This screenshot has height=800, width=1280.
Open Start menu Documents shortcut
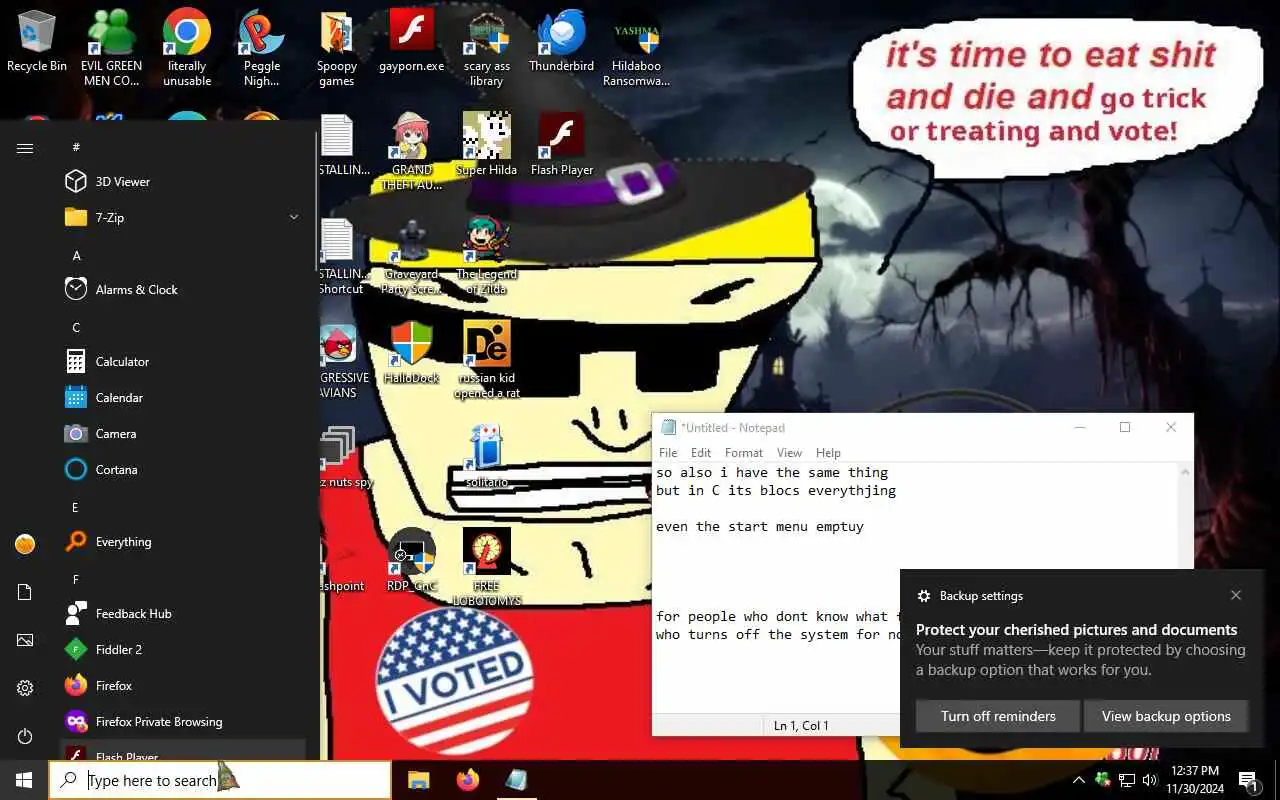pos(25,592)
